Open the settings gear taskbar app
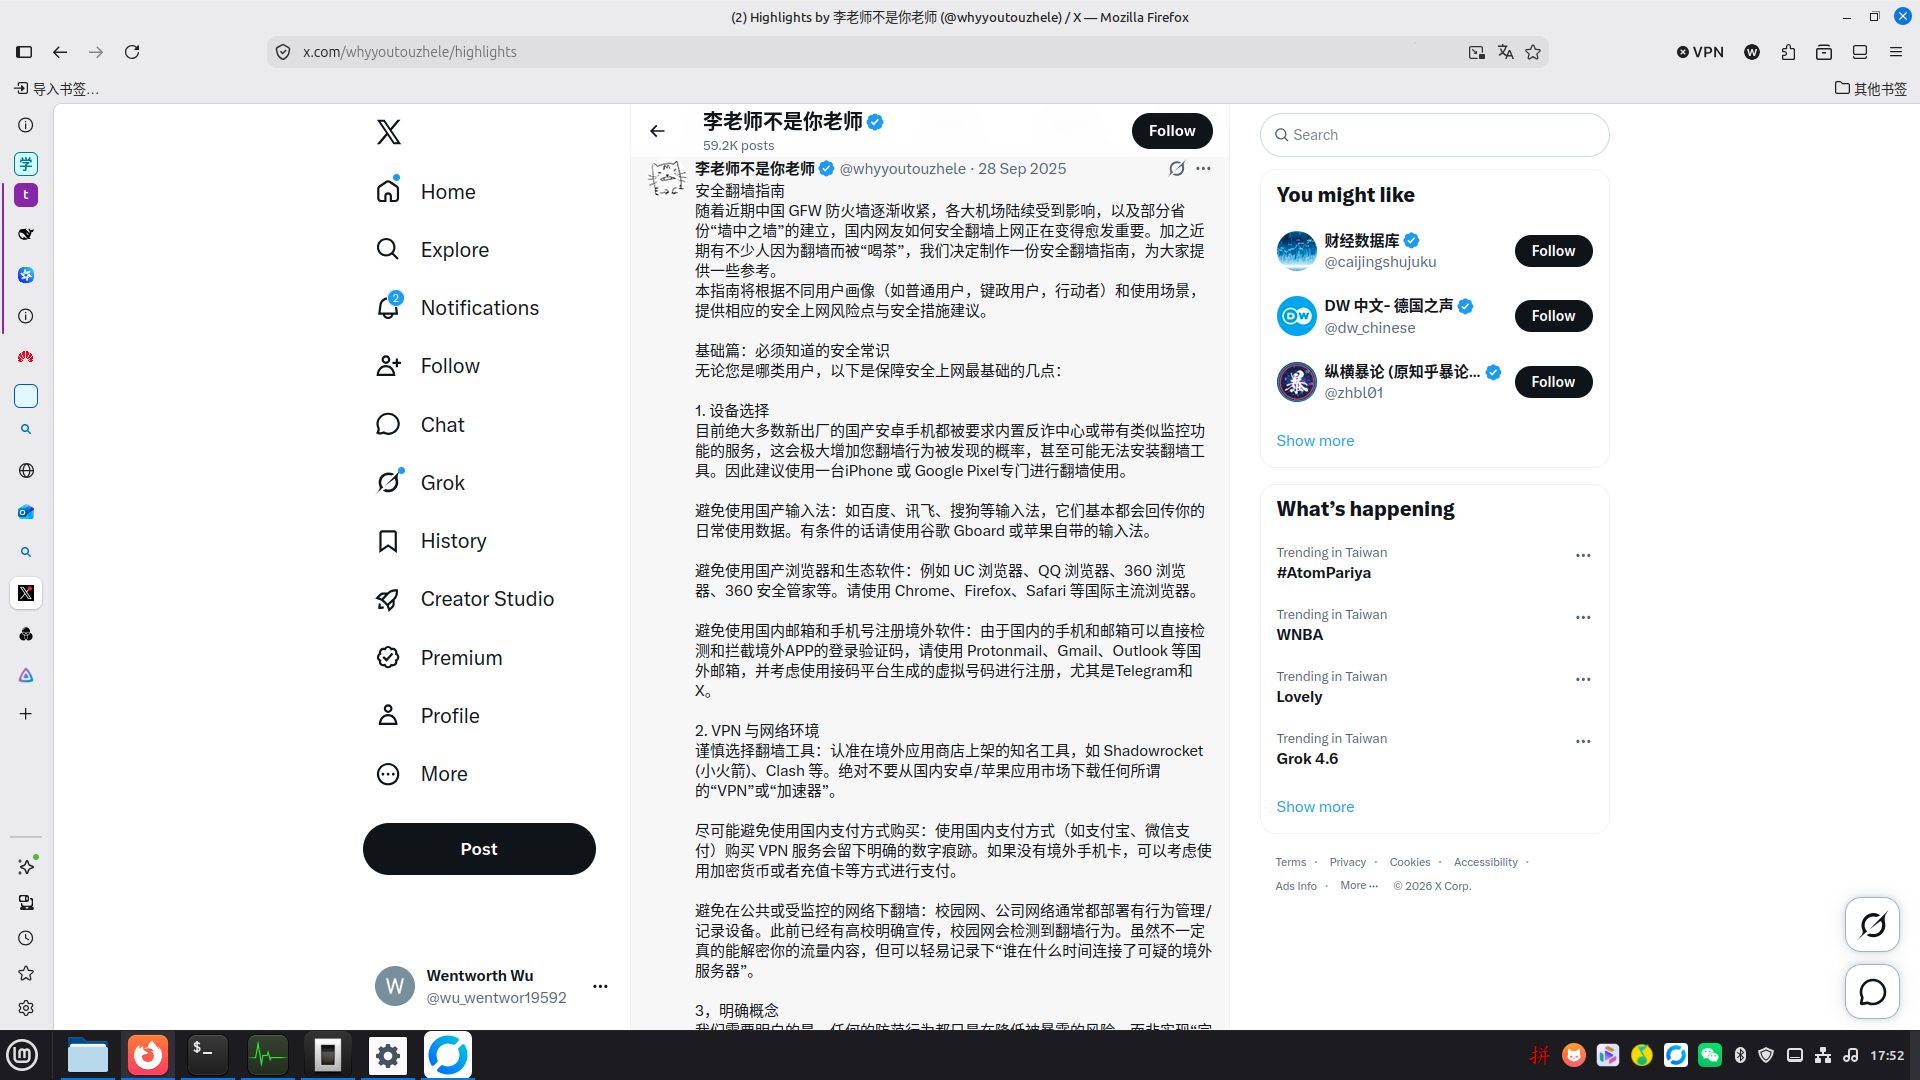The height and width of the screenshot is (1080, 1920). point(388,1055)
